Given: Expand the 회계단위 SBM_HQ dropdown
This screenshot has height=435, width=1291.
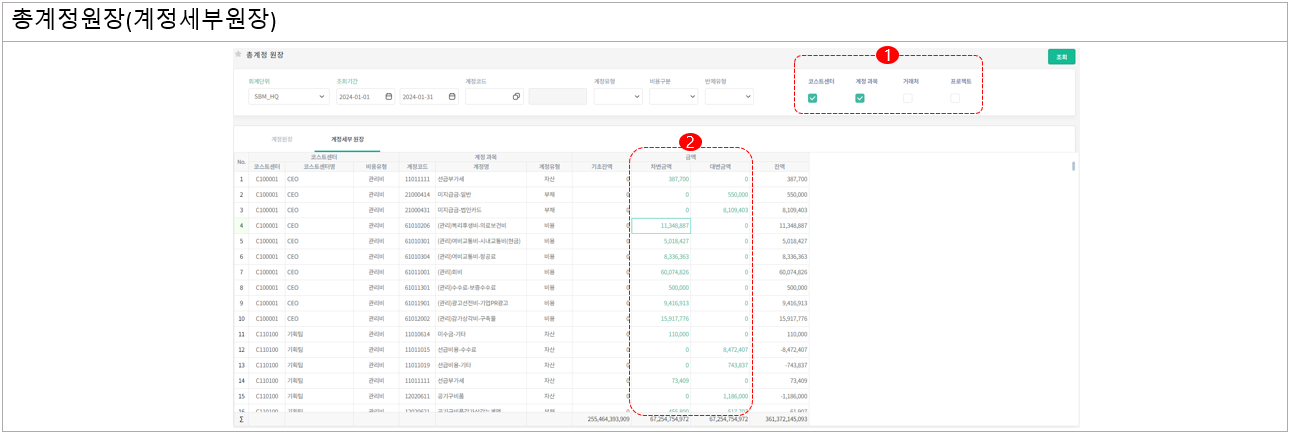Looking at the screenshot, I should (321, 97).
